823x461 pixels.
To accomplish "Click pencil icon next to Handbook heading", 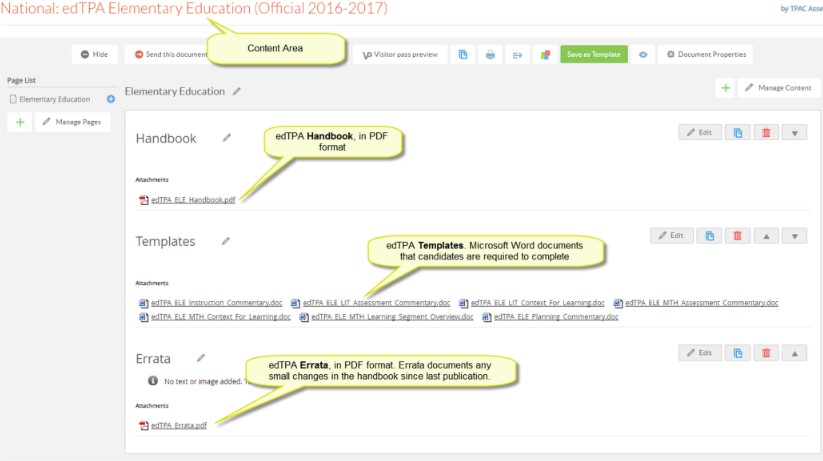I will point(227,138).
